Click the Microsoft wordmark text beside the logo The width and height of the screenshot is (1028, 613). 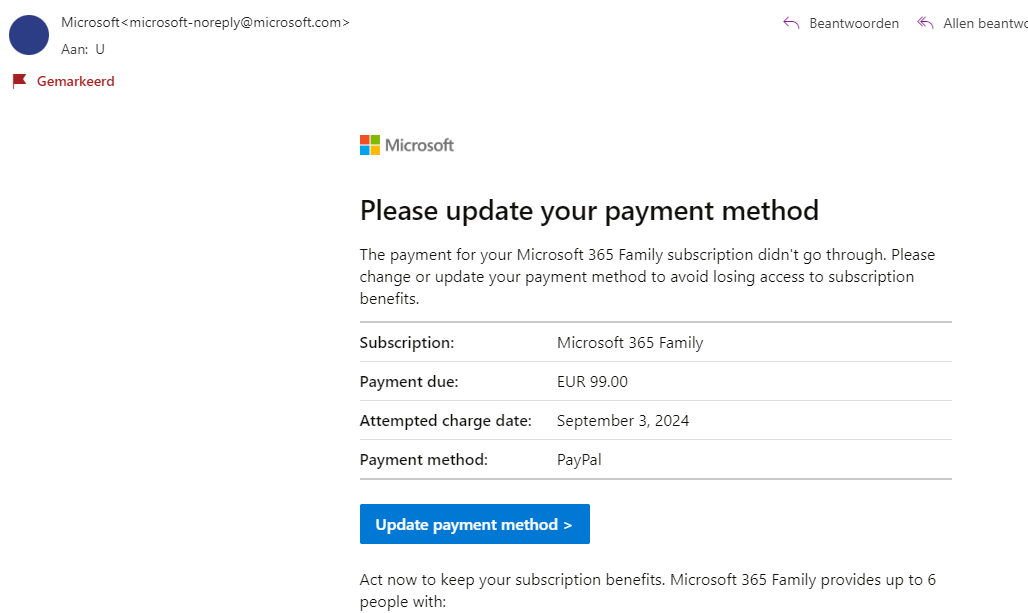point(419,145)
